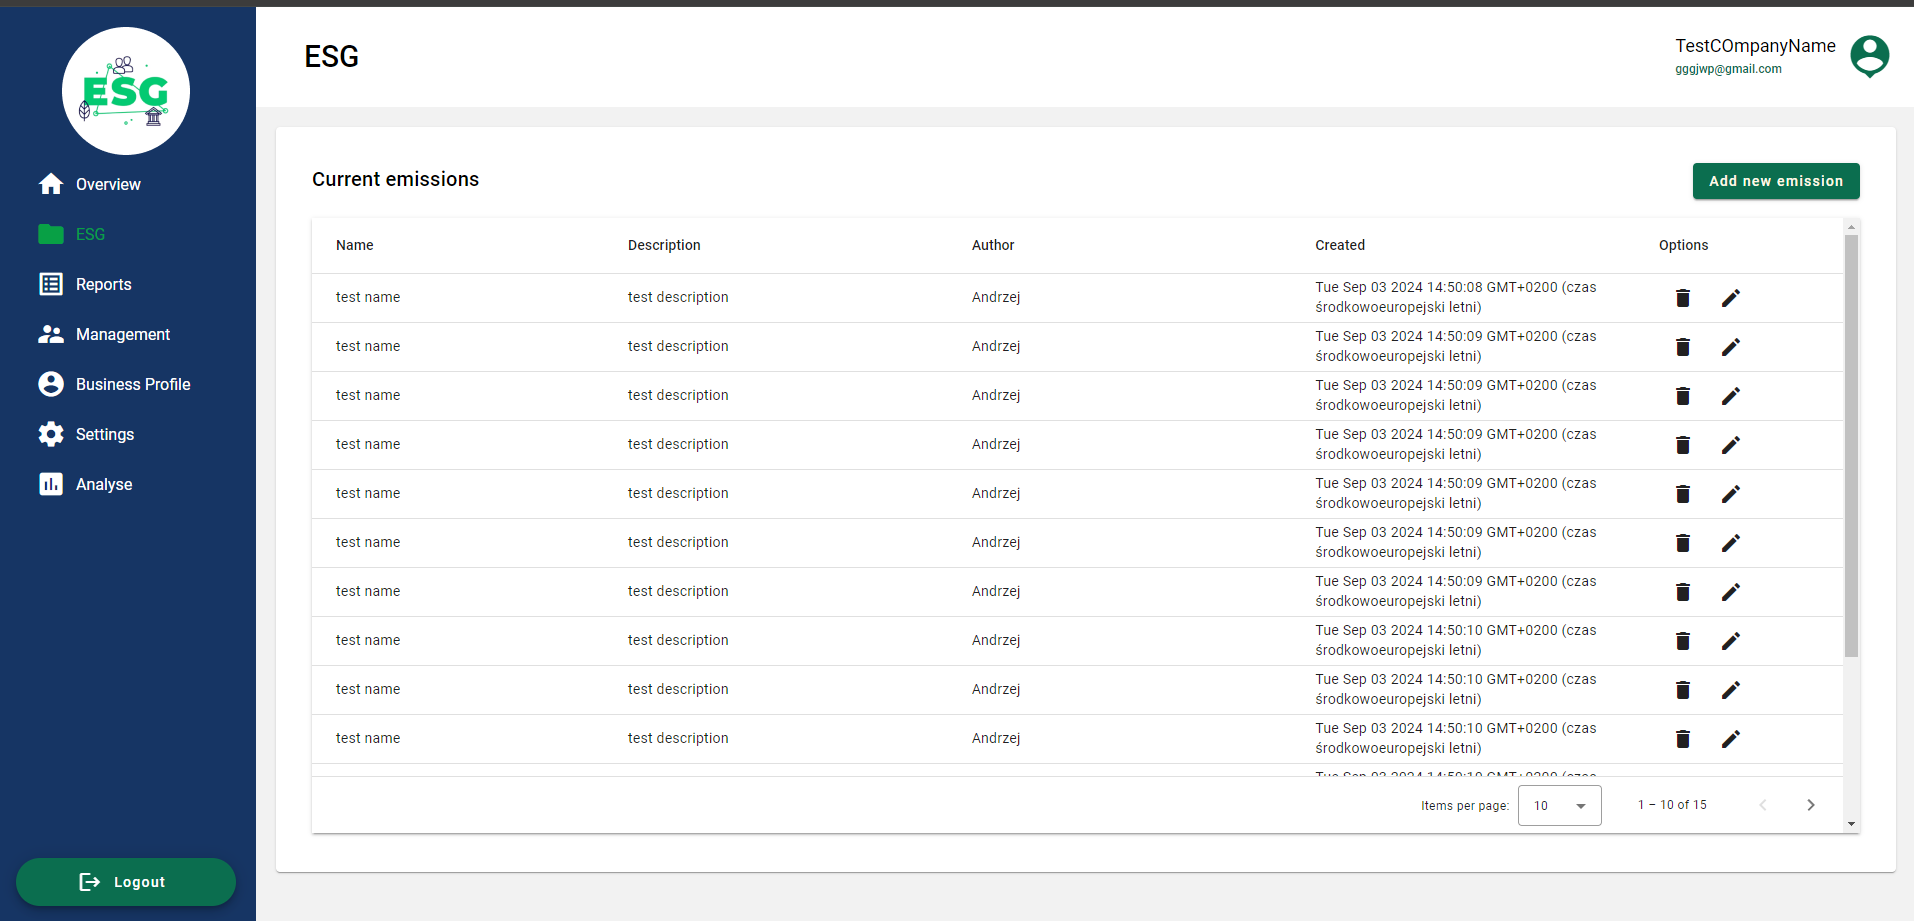Click the Description column header
This screenshot has height=921, width=1914.
(664, 245)
